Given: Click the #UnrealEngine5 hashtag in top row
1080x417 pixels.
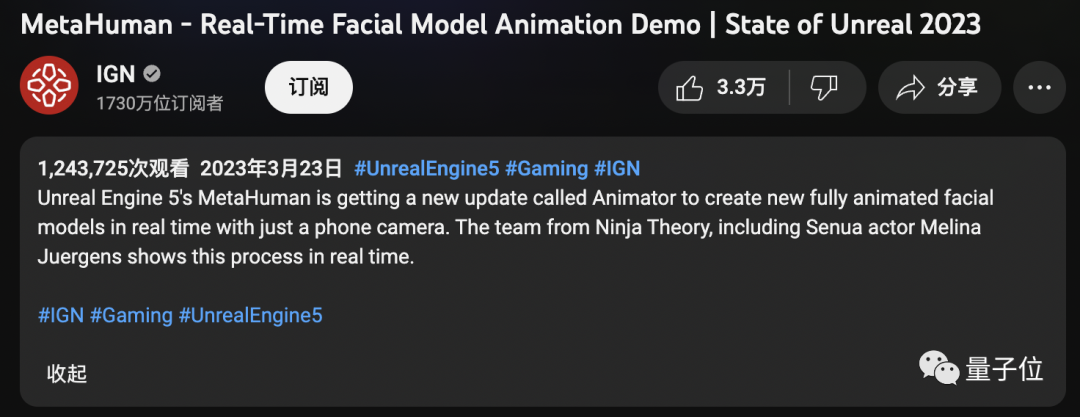Looking at the screenshot, I should 426,168.
